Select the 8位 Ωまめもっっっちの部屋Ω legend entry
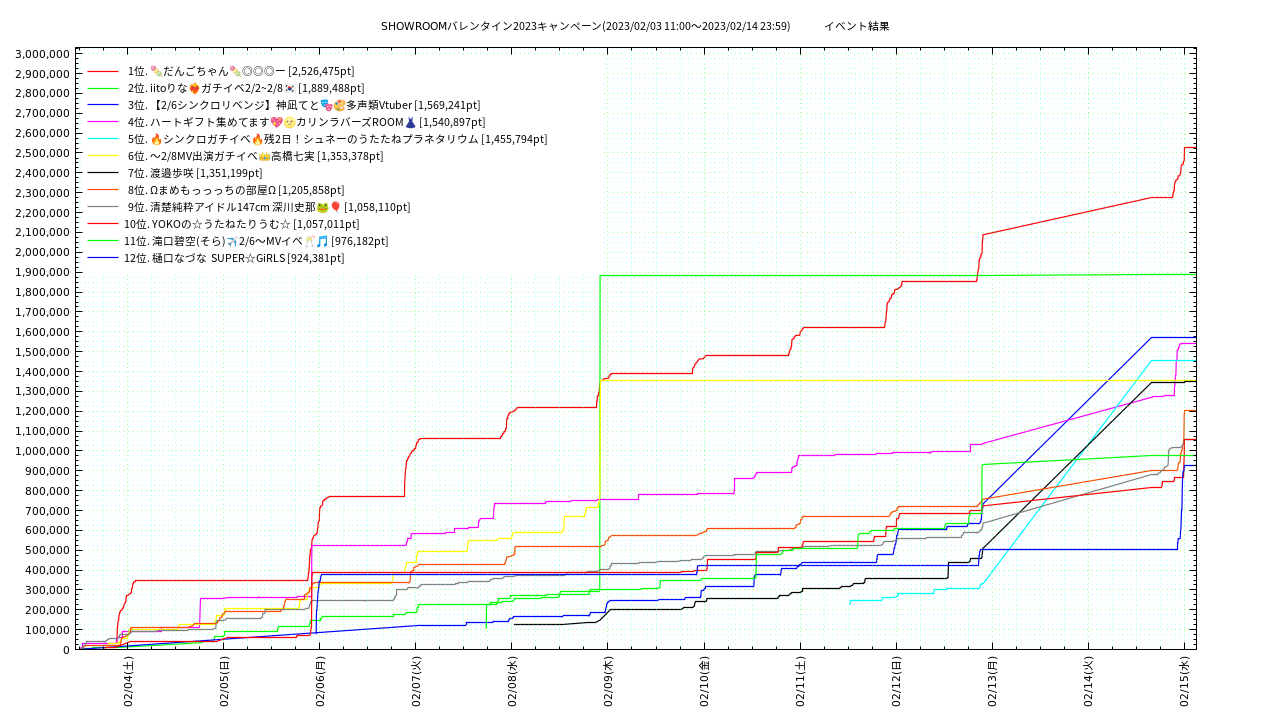This screenshot has height=720, width=1280. coord(236,190)
